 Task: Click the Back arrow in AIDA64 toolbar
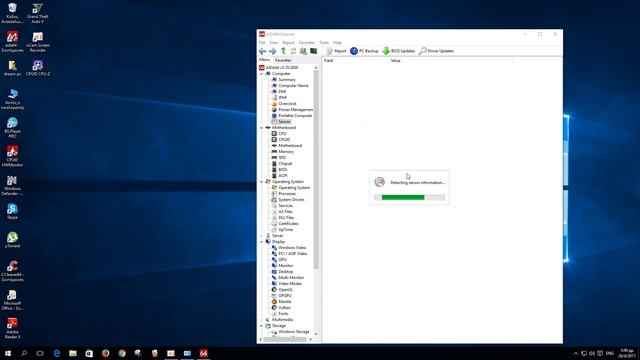coord(262,51)
